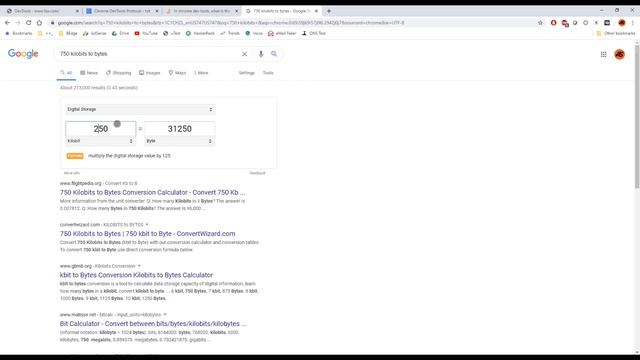
Task: Click the 31250 byte result field
Action: click(x=180, y=129)
